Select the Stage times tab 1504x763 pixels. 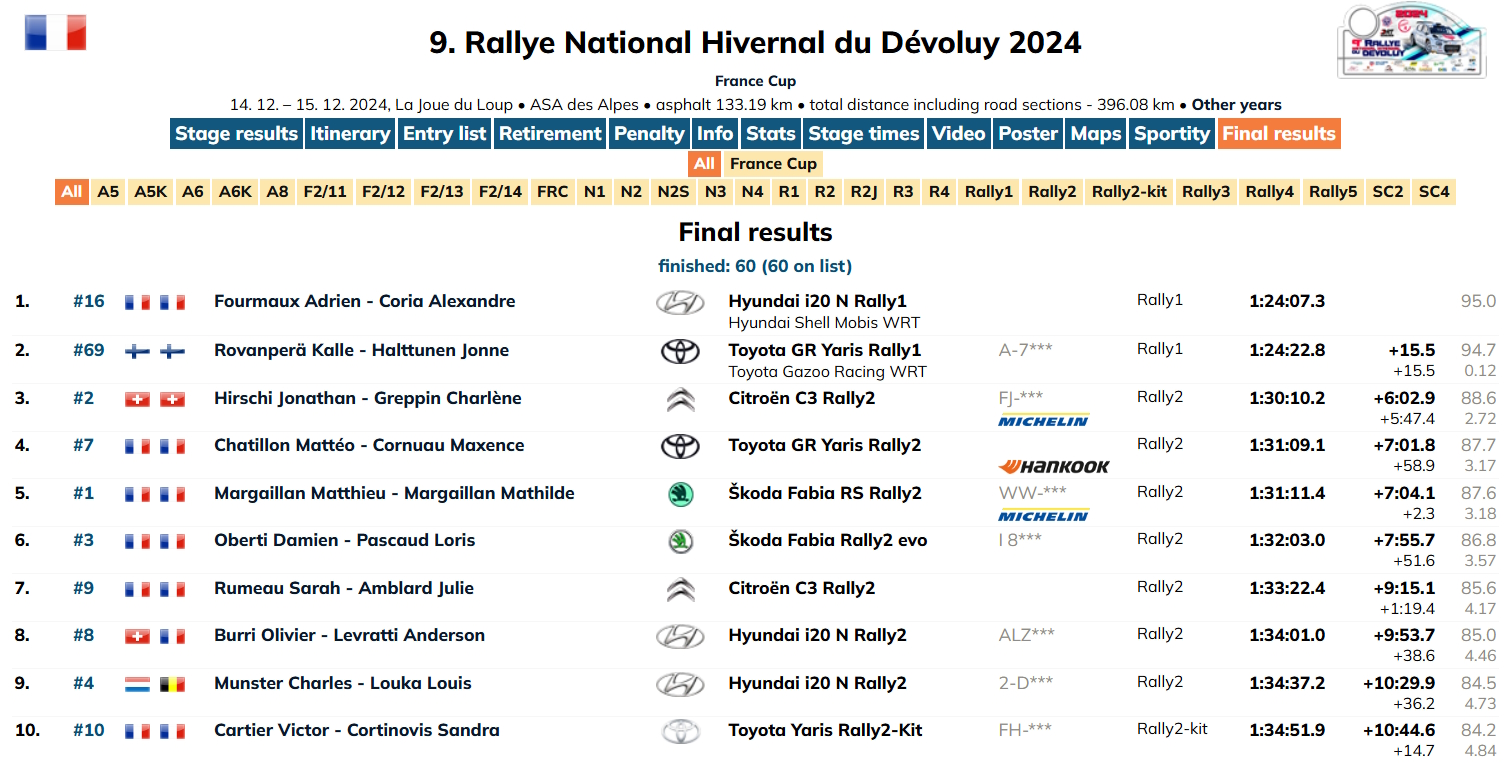tap(863, 134)
